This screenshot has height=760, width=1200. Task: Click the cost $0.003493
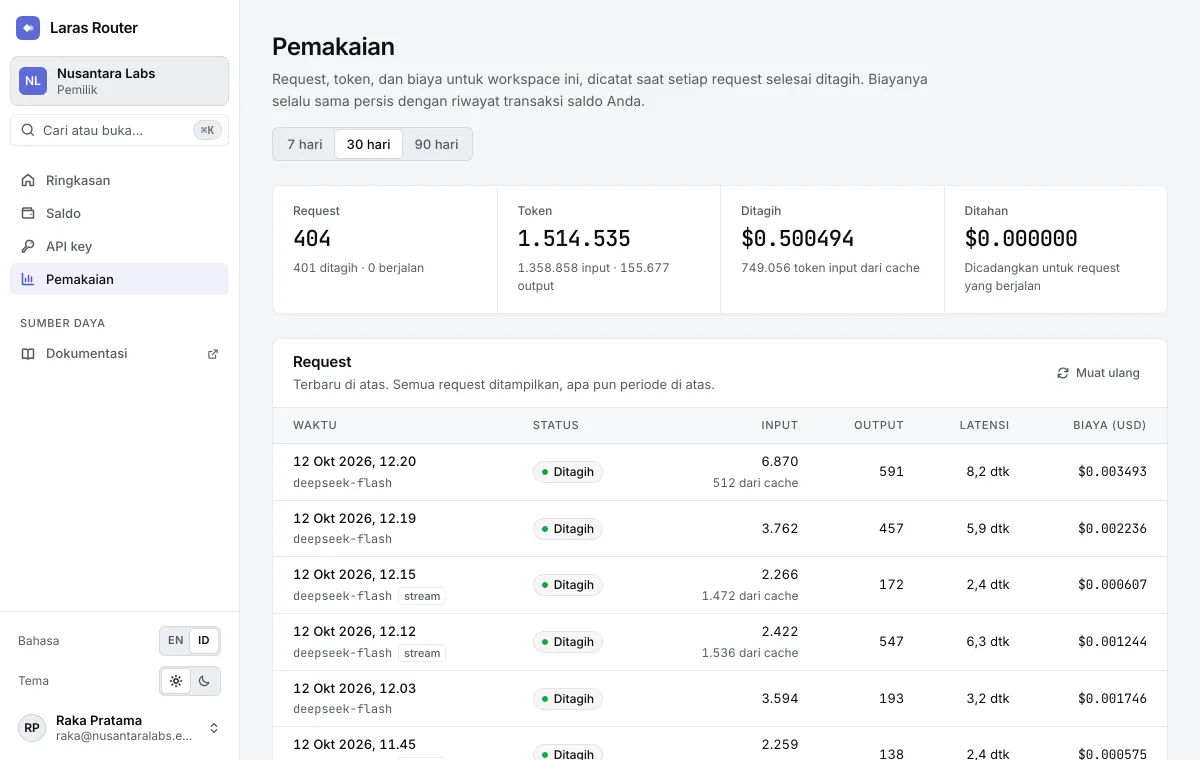(x=1112, y=472)
